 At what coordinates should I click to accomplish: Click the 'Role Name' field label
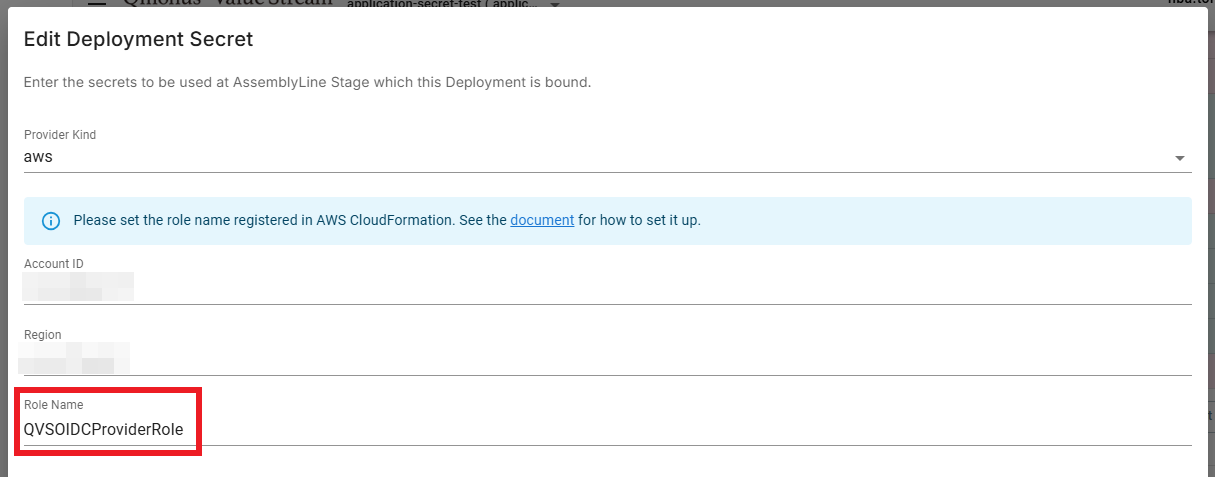click(54, 405)
